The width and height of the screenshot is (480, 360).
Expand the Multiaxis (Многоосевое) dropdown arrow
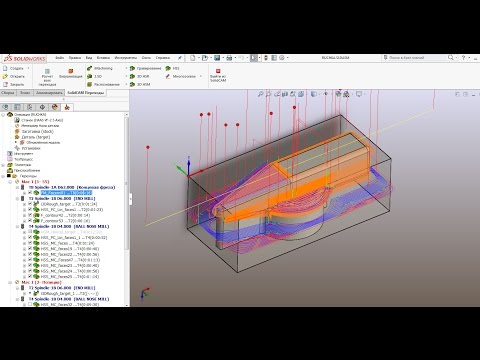point(201,76)
